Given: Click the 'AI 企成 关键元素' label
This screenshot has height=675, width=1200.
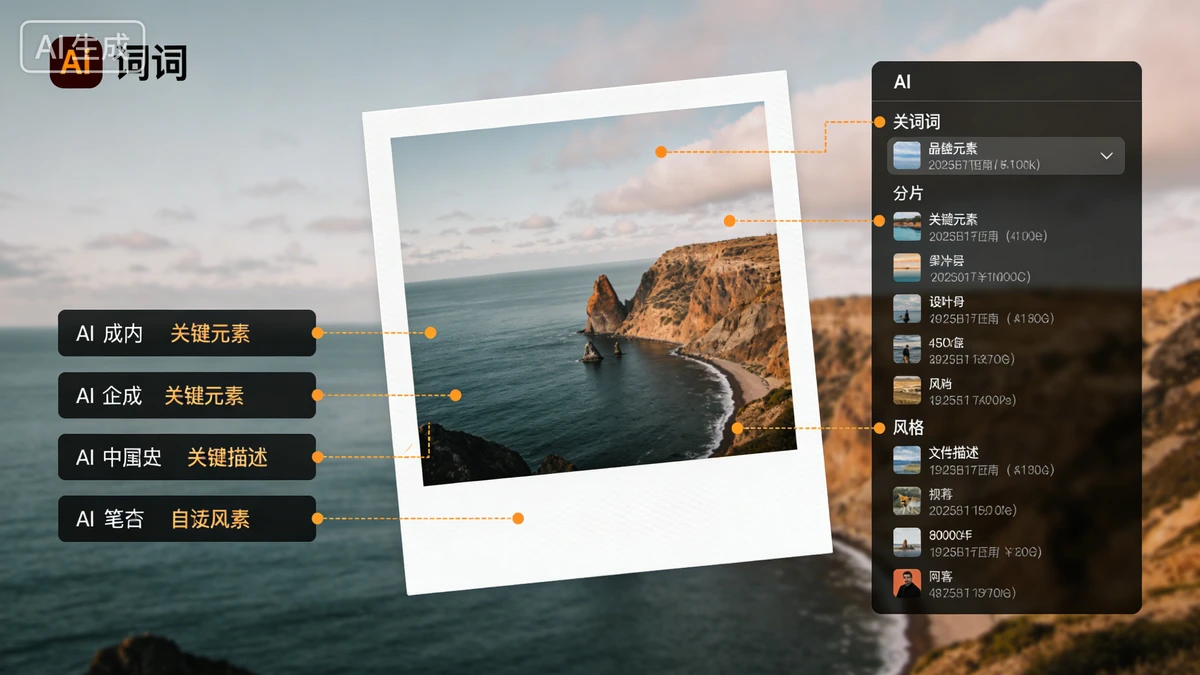Looking at the screenshot, I should [187, 395].
